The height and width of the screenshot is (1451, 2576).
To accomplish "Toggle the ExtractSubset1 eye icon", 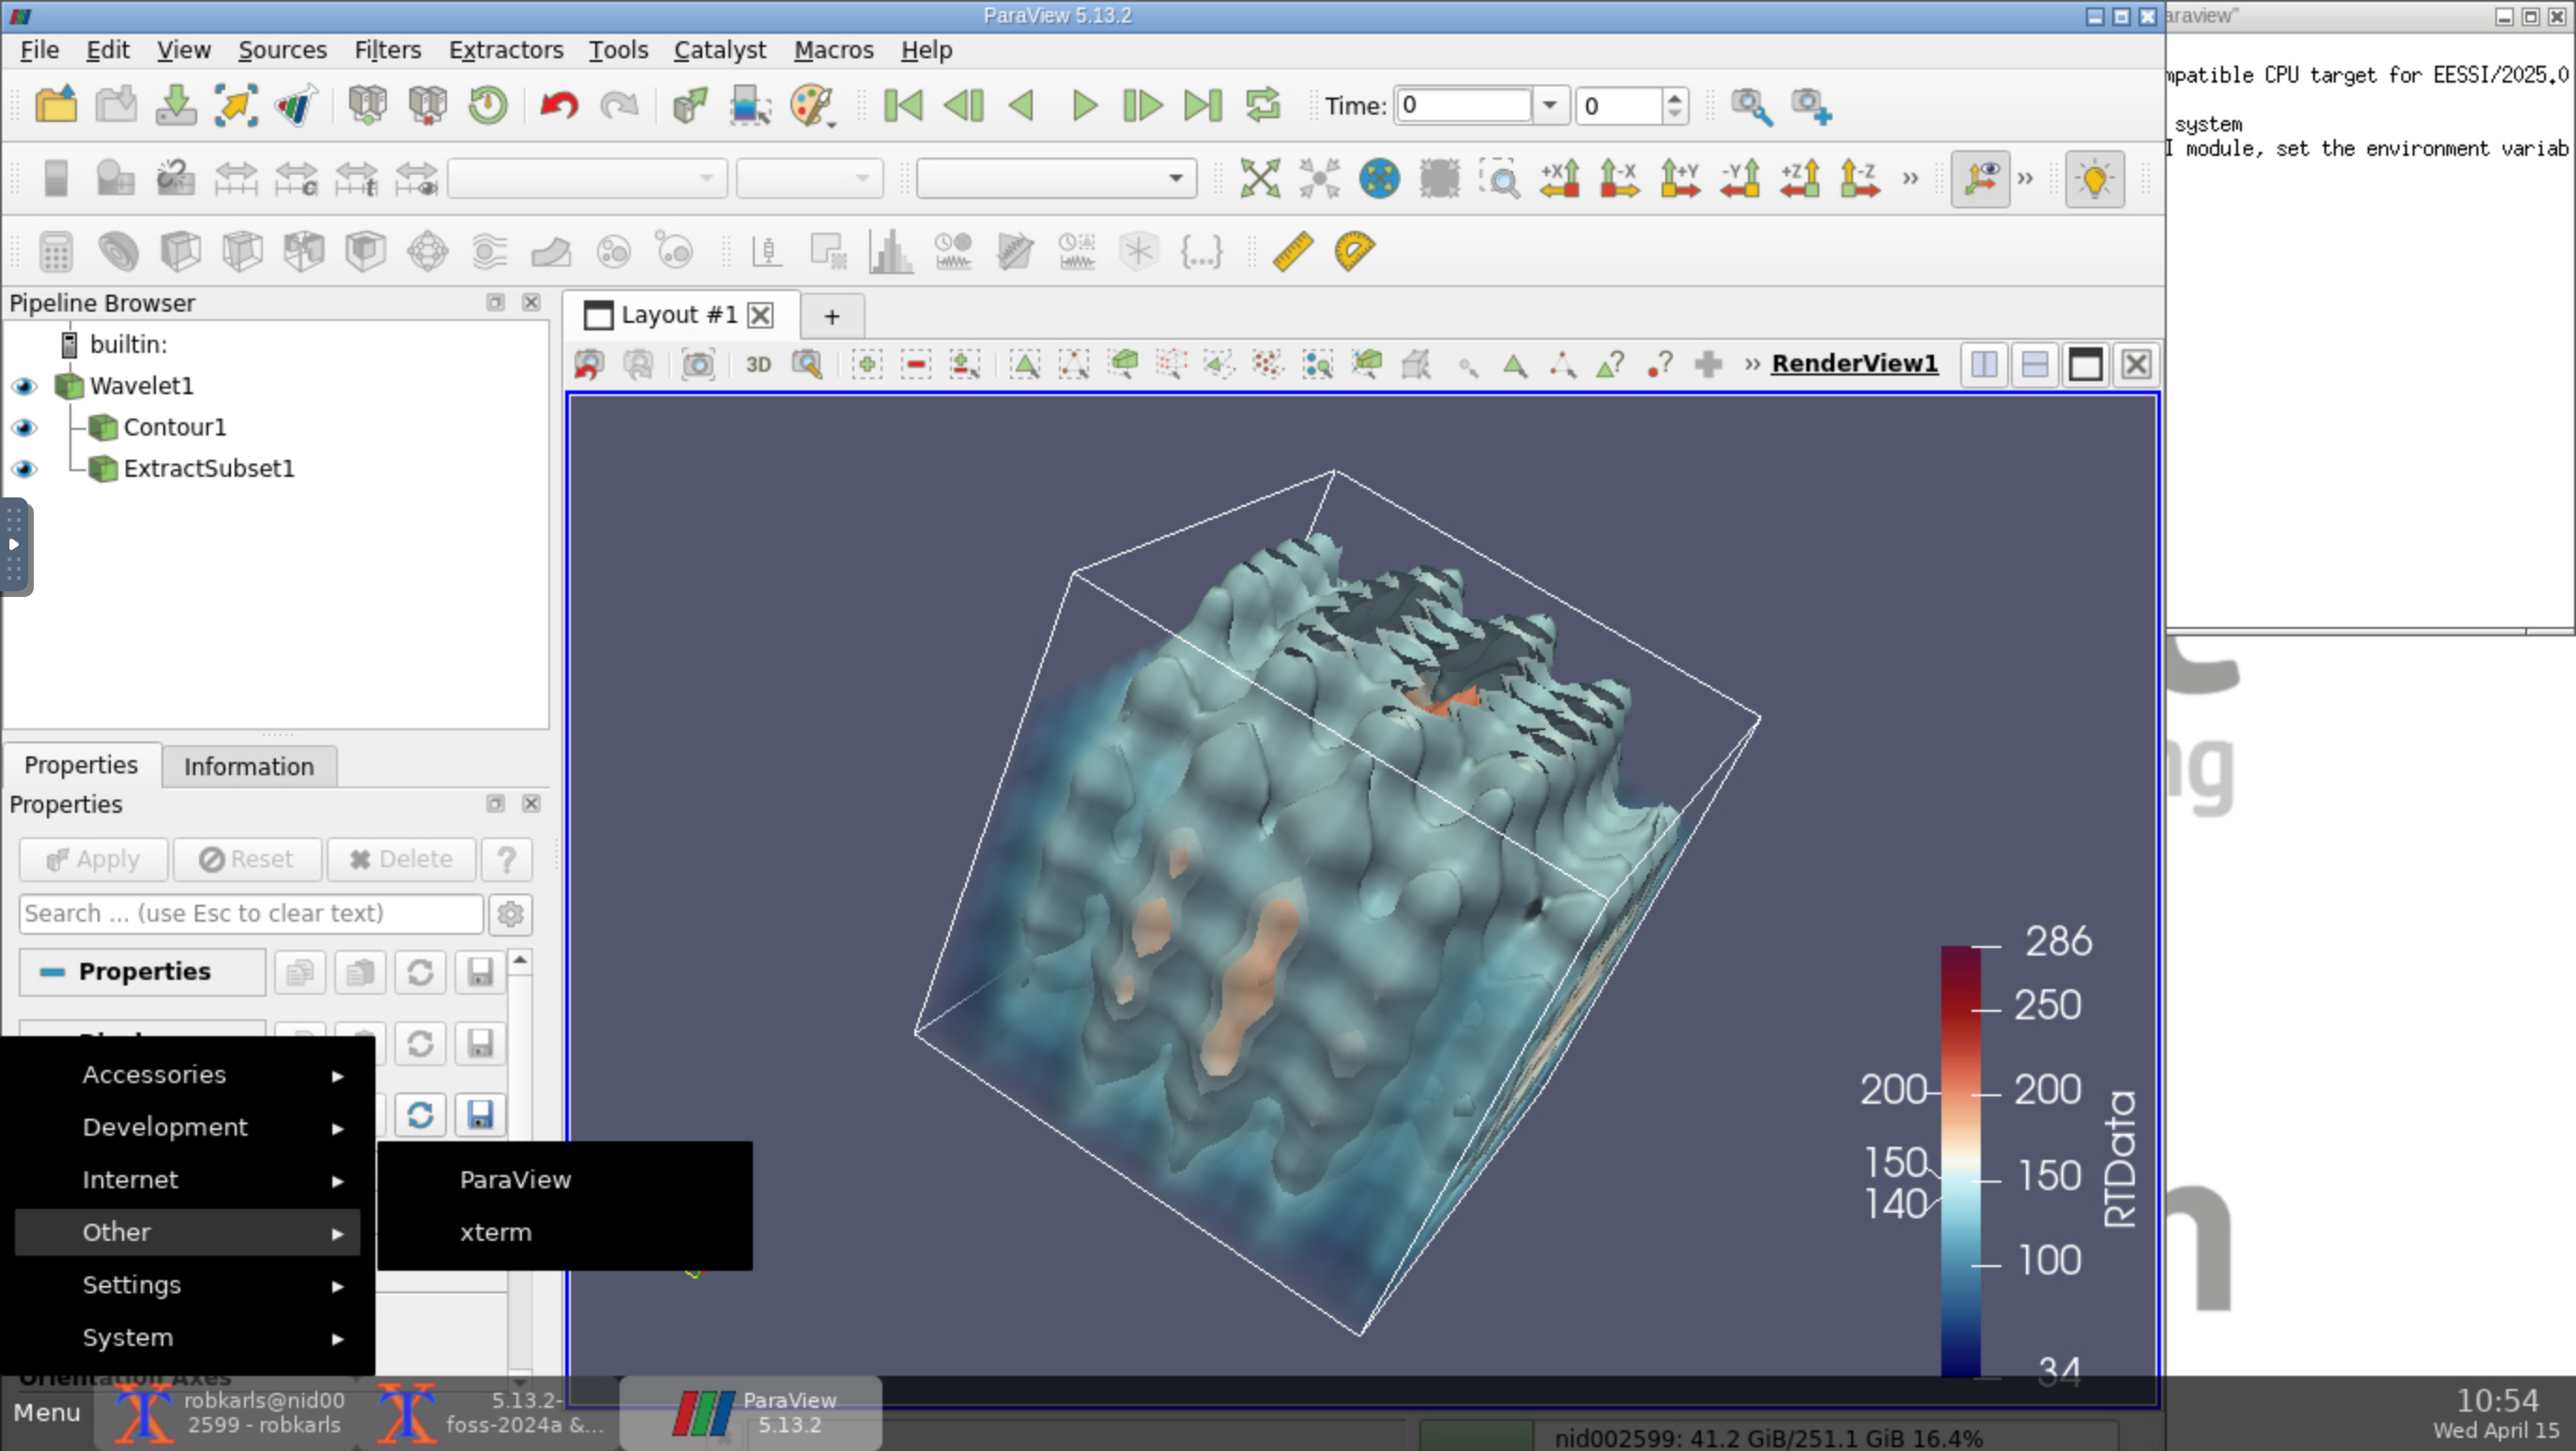I will [25, 469].
